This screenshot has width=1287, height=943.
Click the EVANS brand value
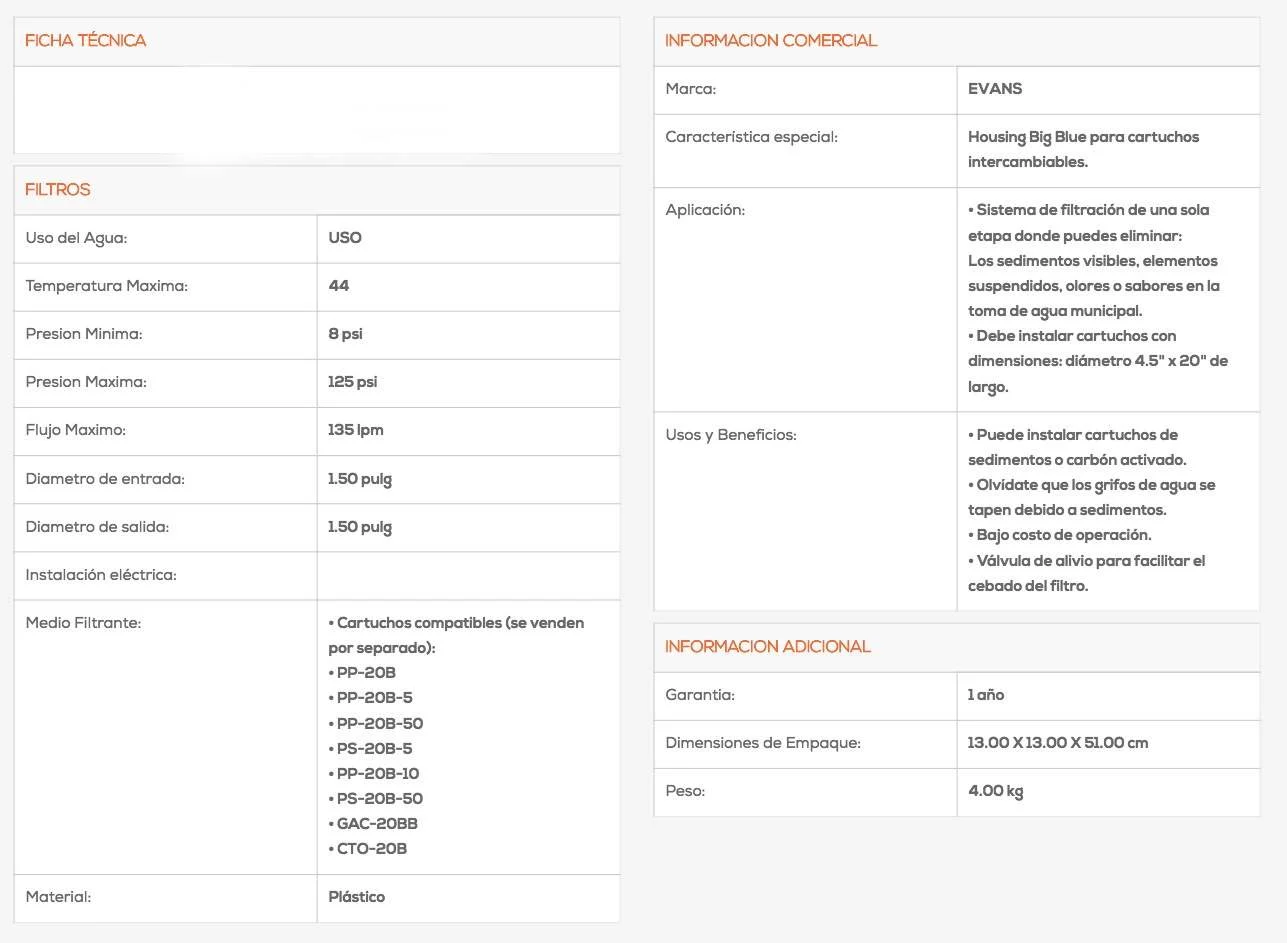pos(995,89)
